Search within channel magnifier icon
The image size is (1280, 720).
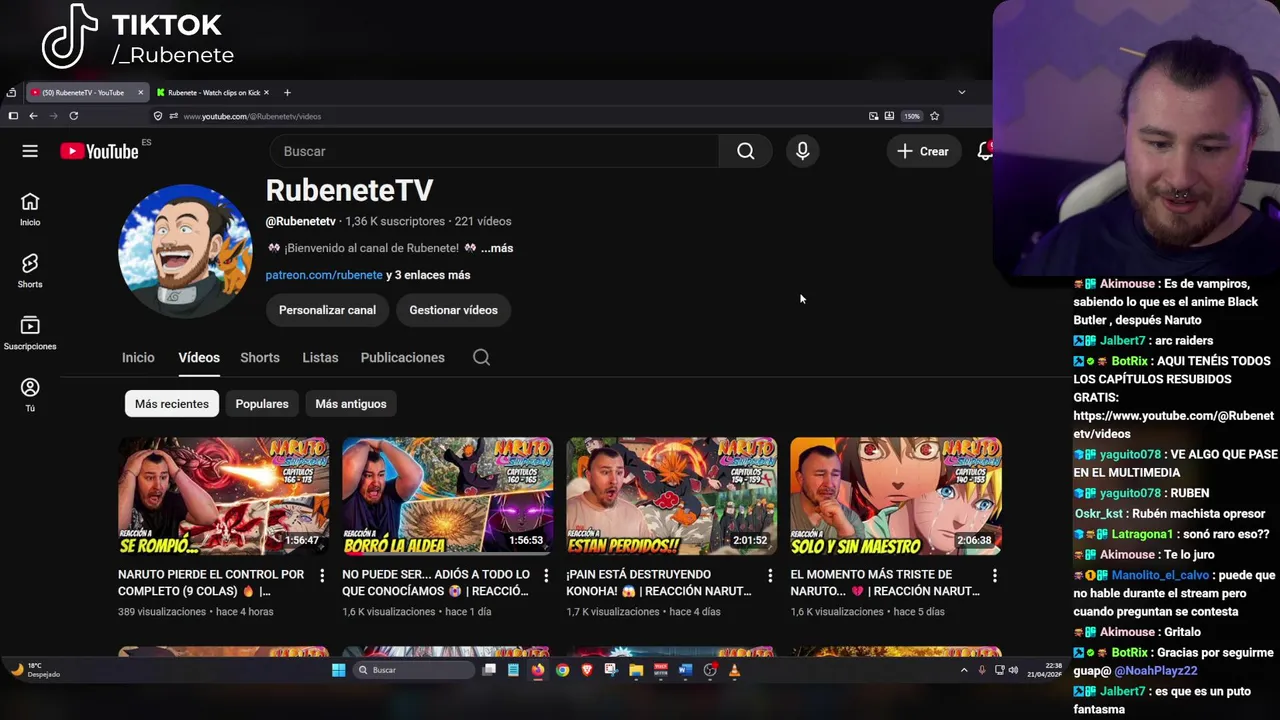coord(481,357)
